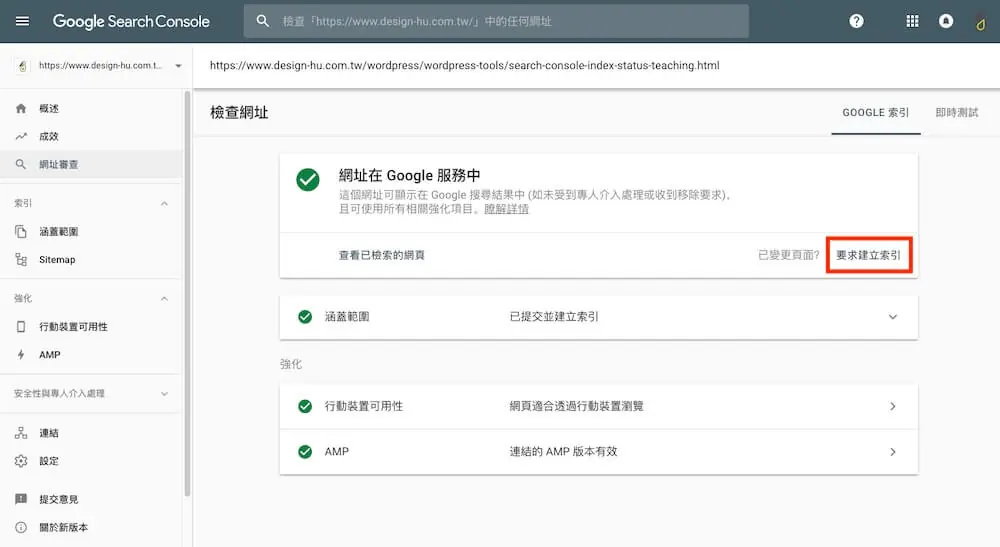Click the 要求建立索引 button

pos(869,255)
